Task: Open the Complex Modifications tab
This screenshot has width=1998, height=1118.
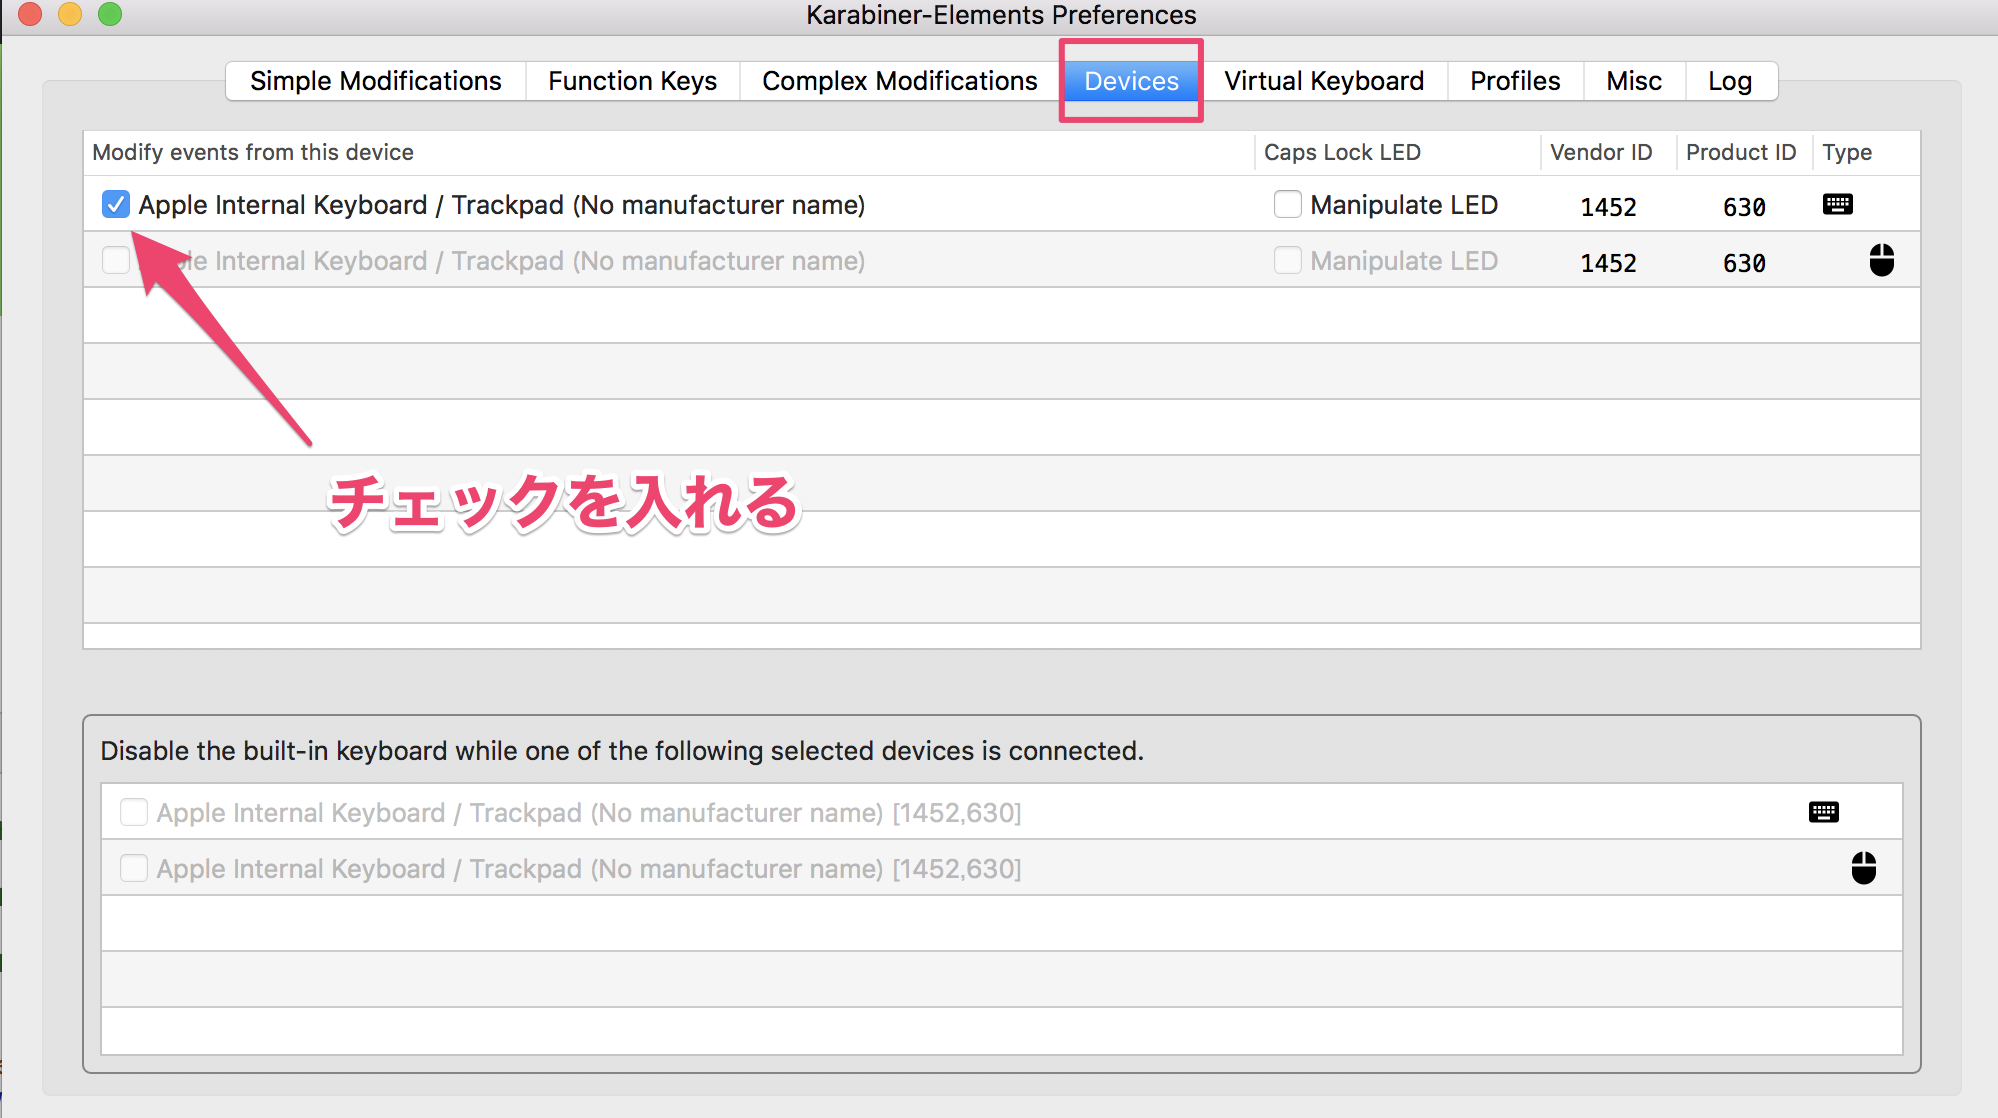Action: click(x=899, y=81)
